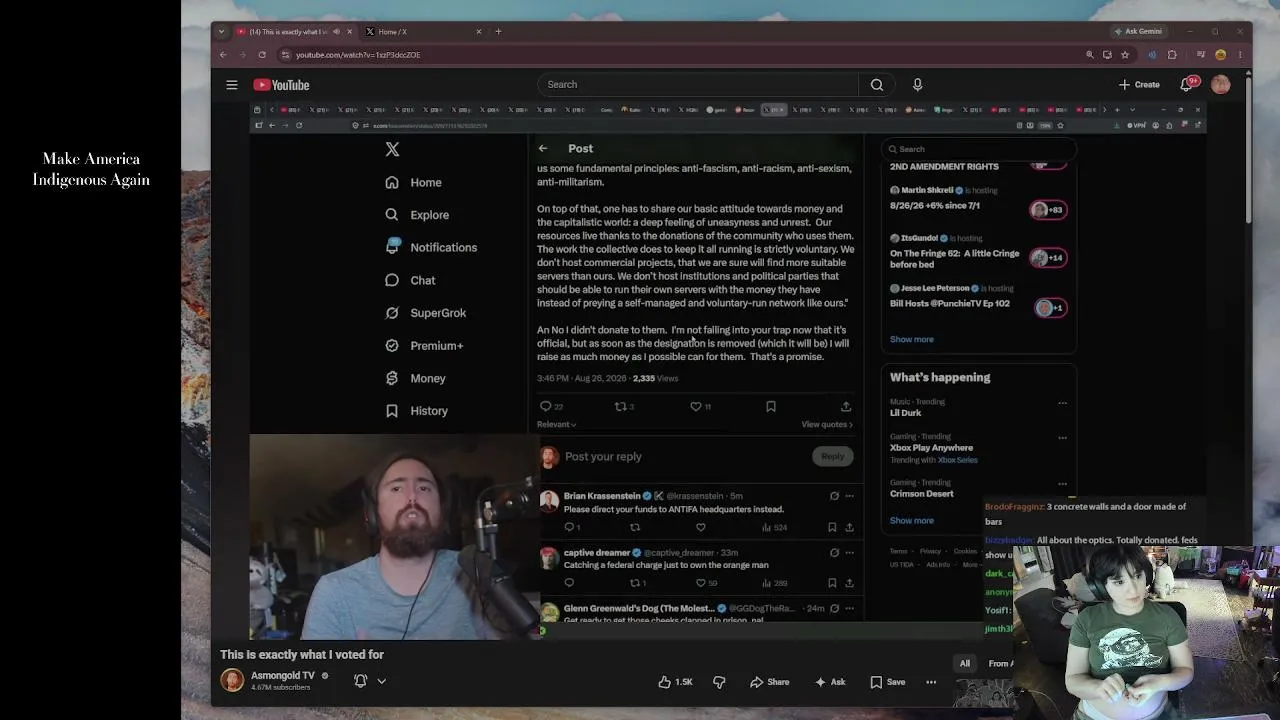Image resolution: width=1280 pixels, height=720 pixels.
Task: Bookmark this page with the star icon
Action: [1125, 55]
